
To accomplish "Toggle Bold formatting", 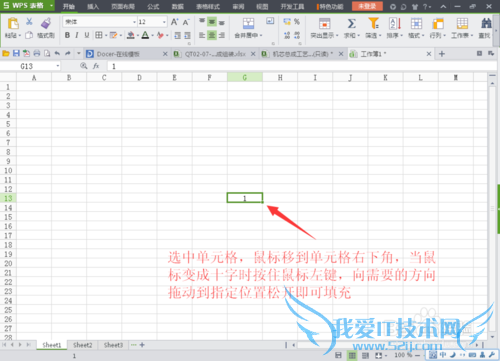I will pos(67,35).
